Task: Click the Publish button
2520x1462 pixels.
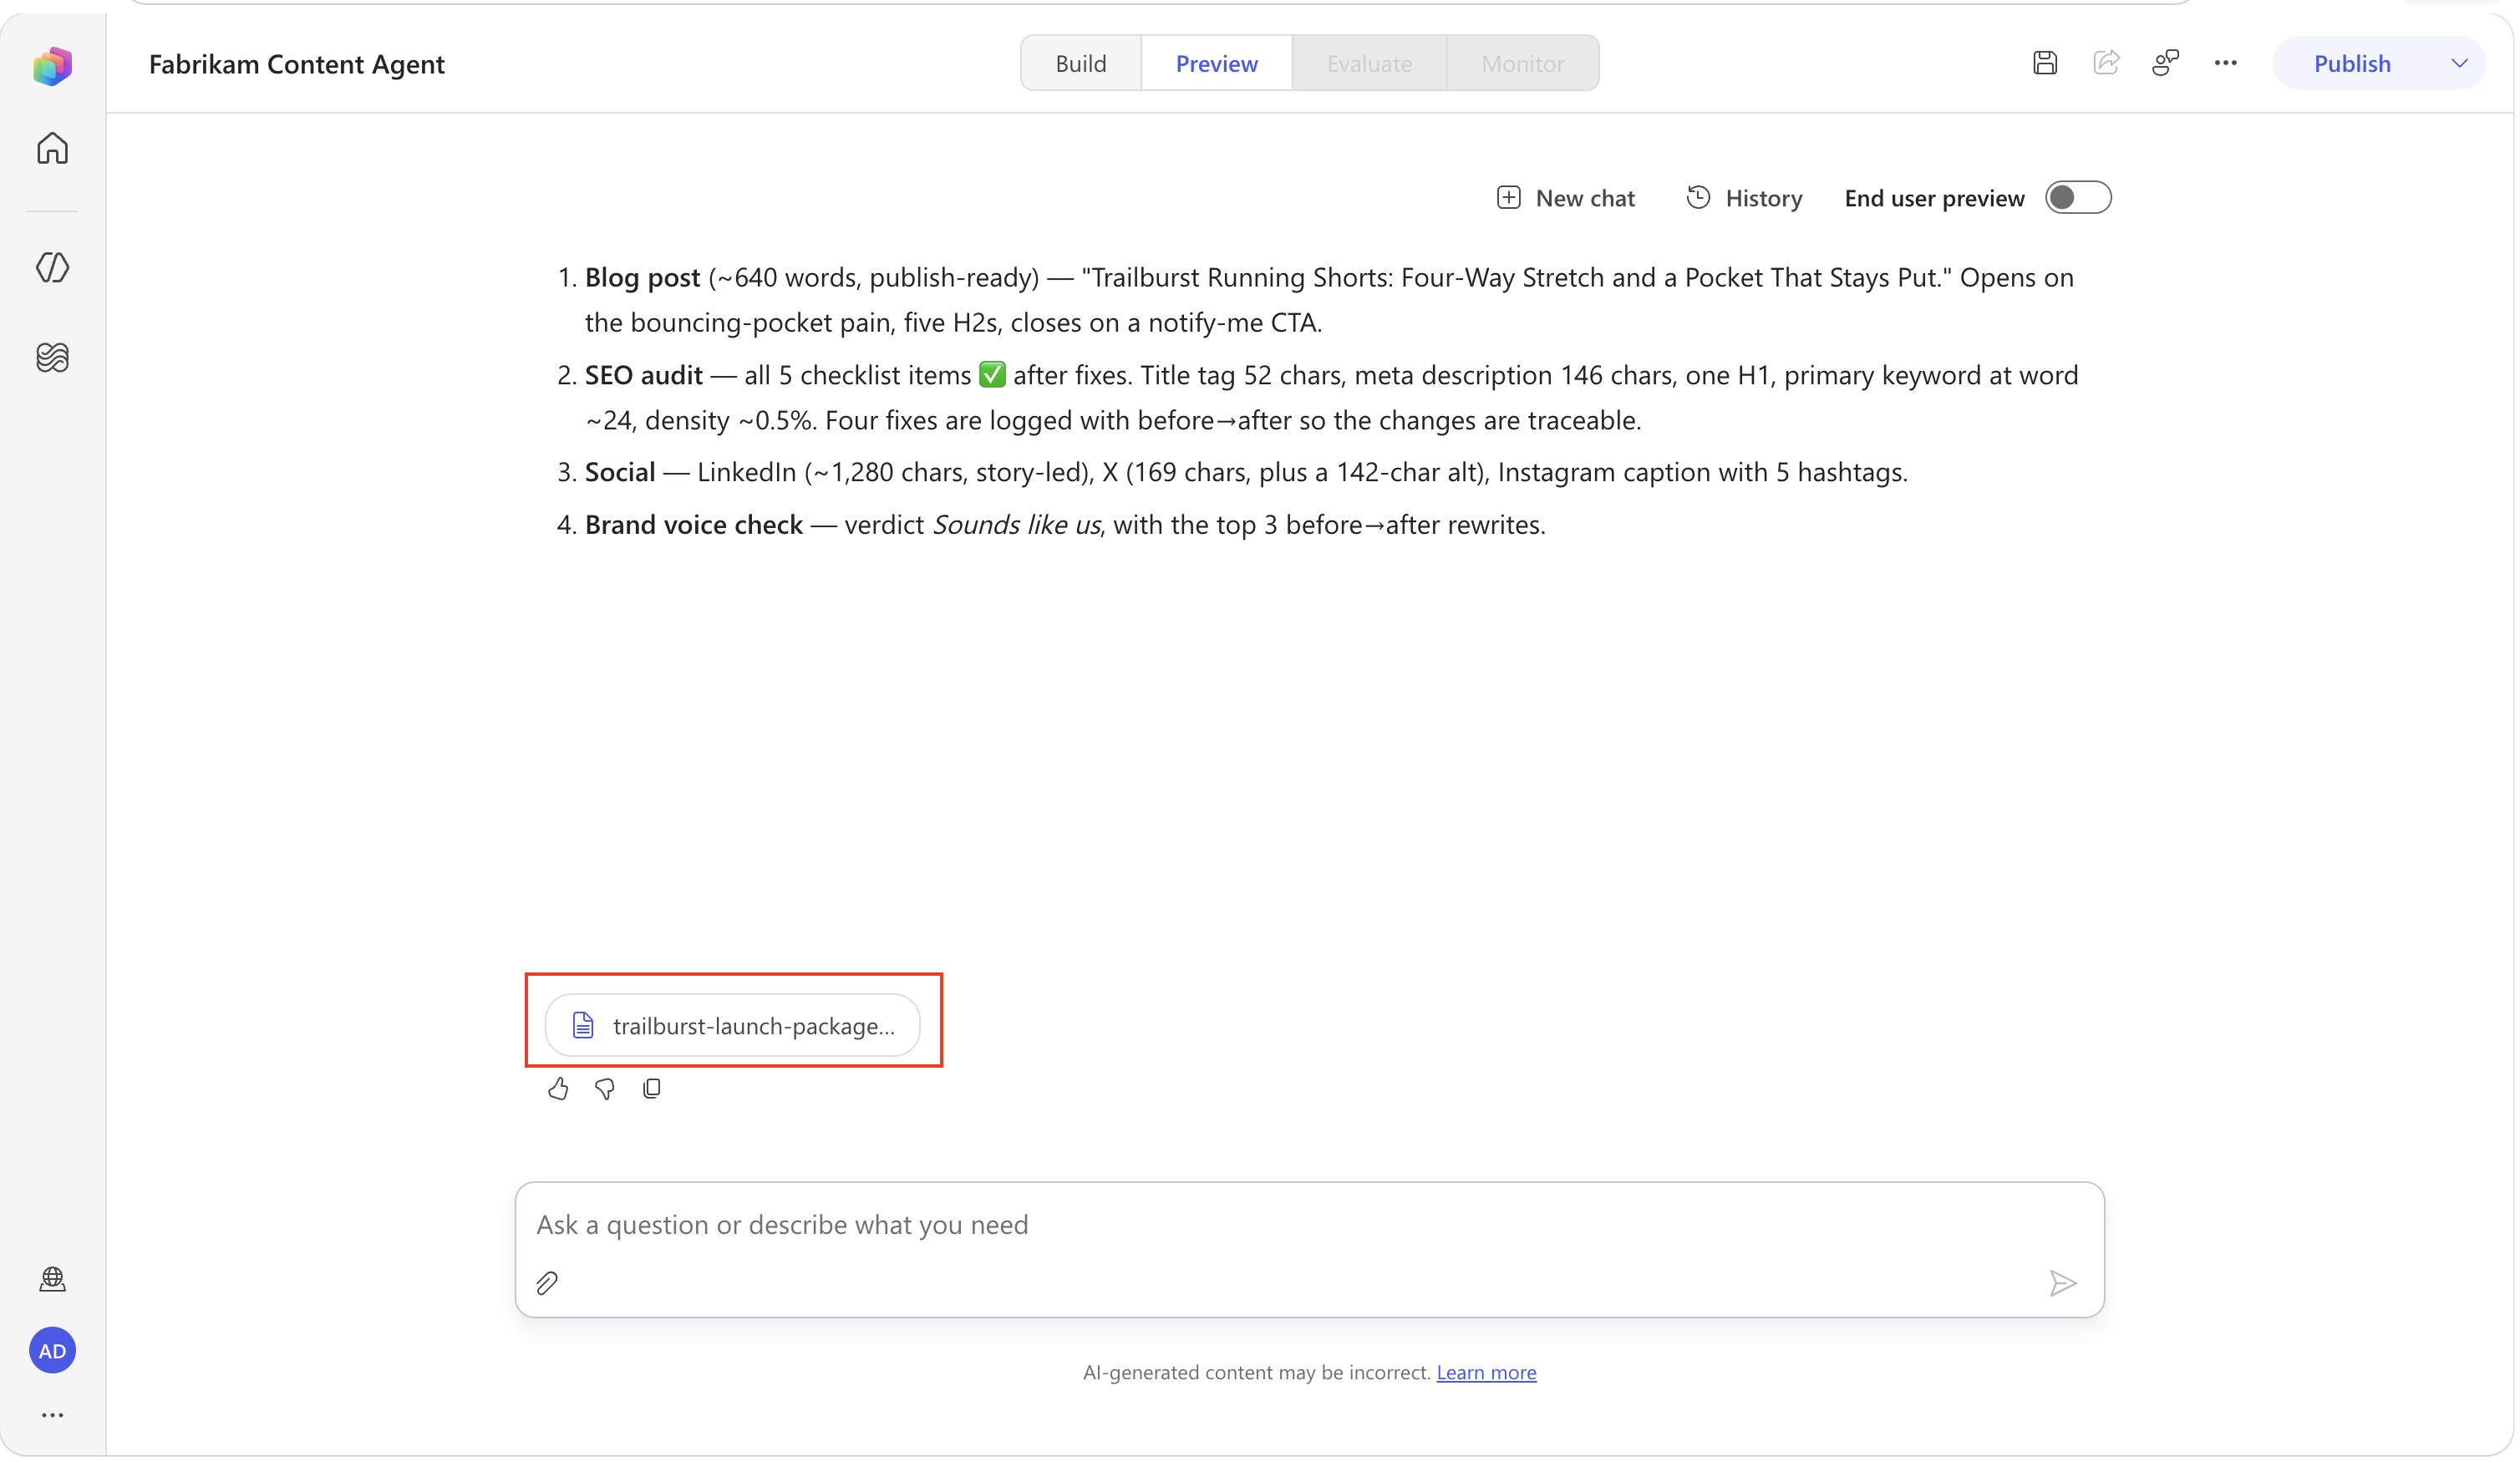Action: coord(2352,63)
